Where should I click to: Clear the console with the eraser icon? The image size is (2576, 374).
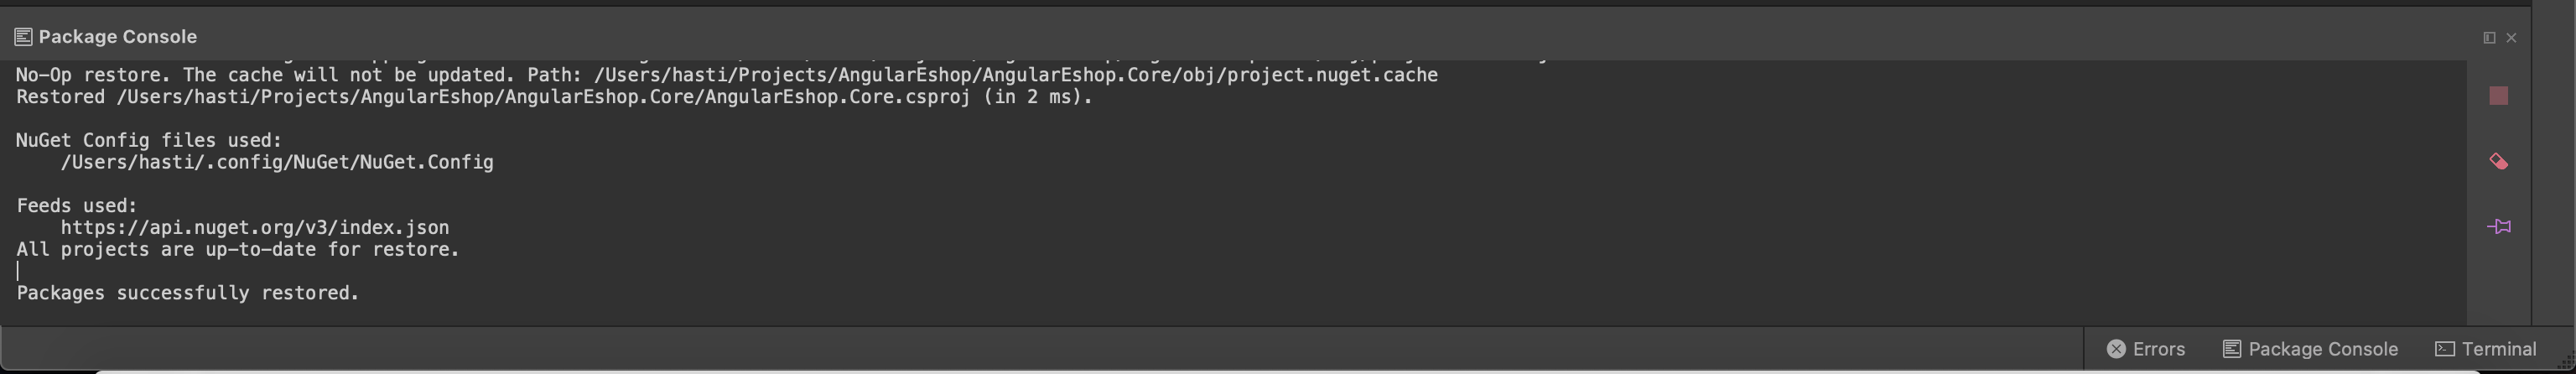[x=2498, y=161]
